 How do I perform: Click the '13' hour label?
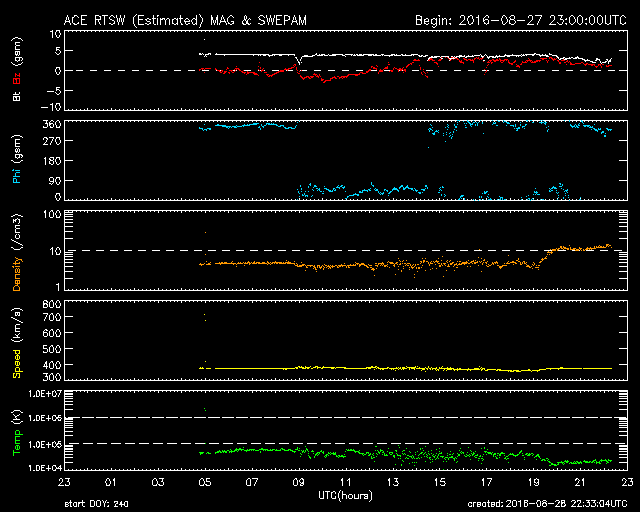click(x=393, y=482)
